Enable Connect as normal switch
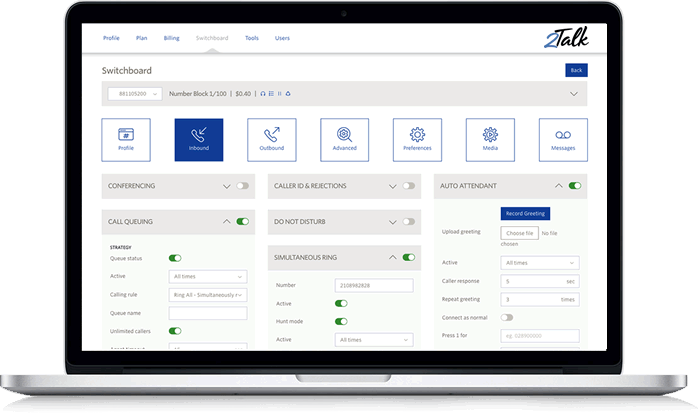 point(507,317)
